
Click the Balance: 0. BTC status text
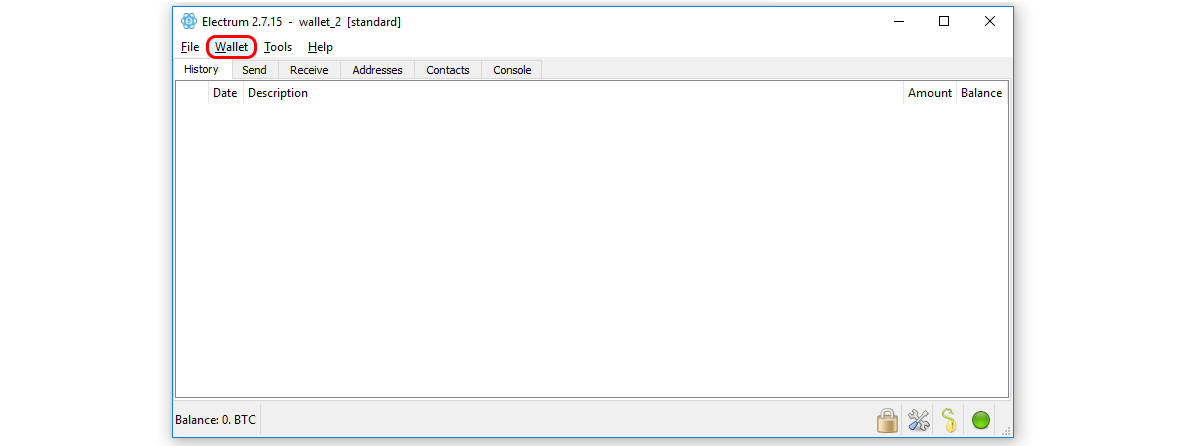216,420
